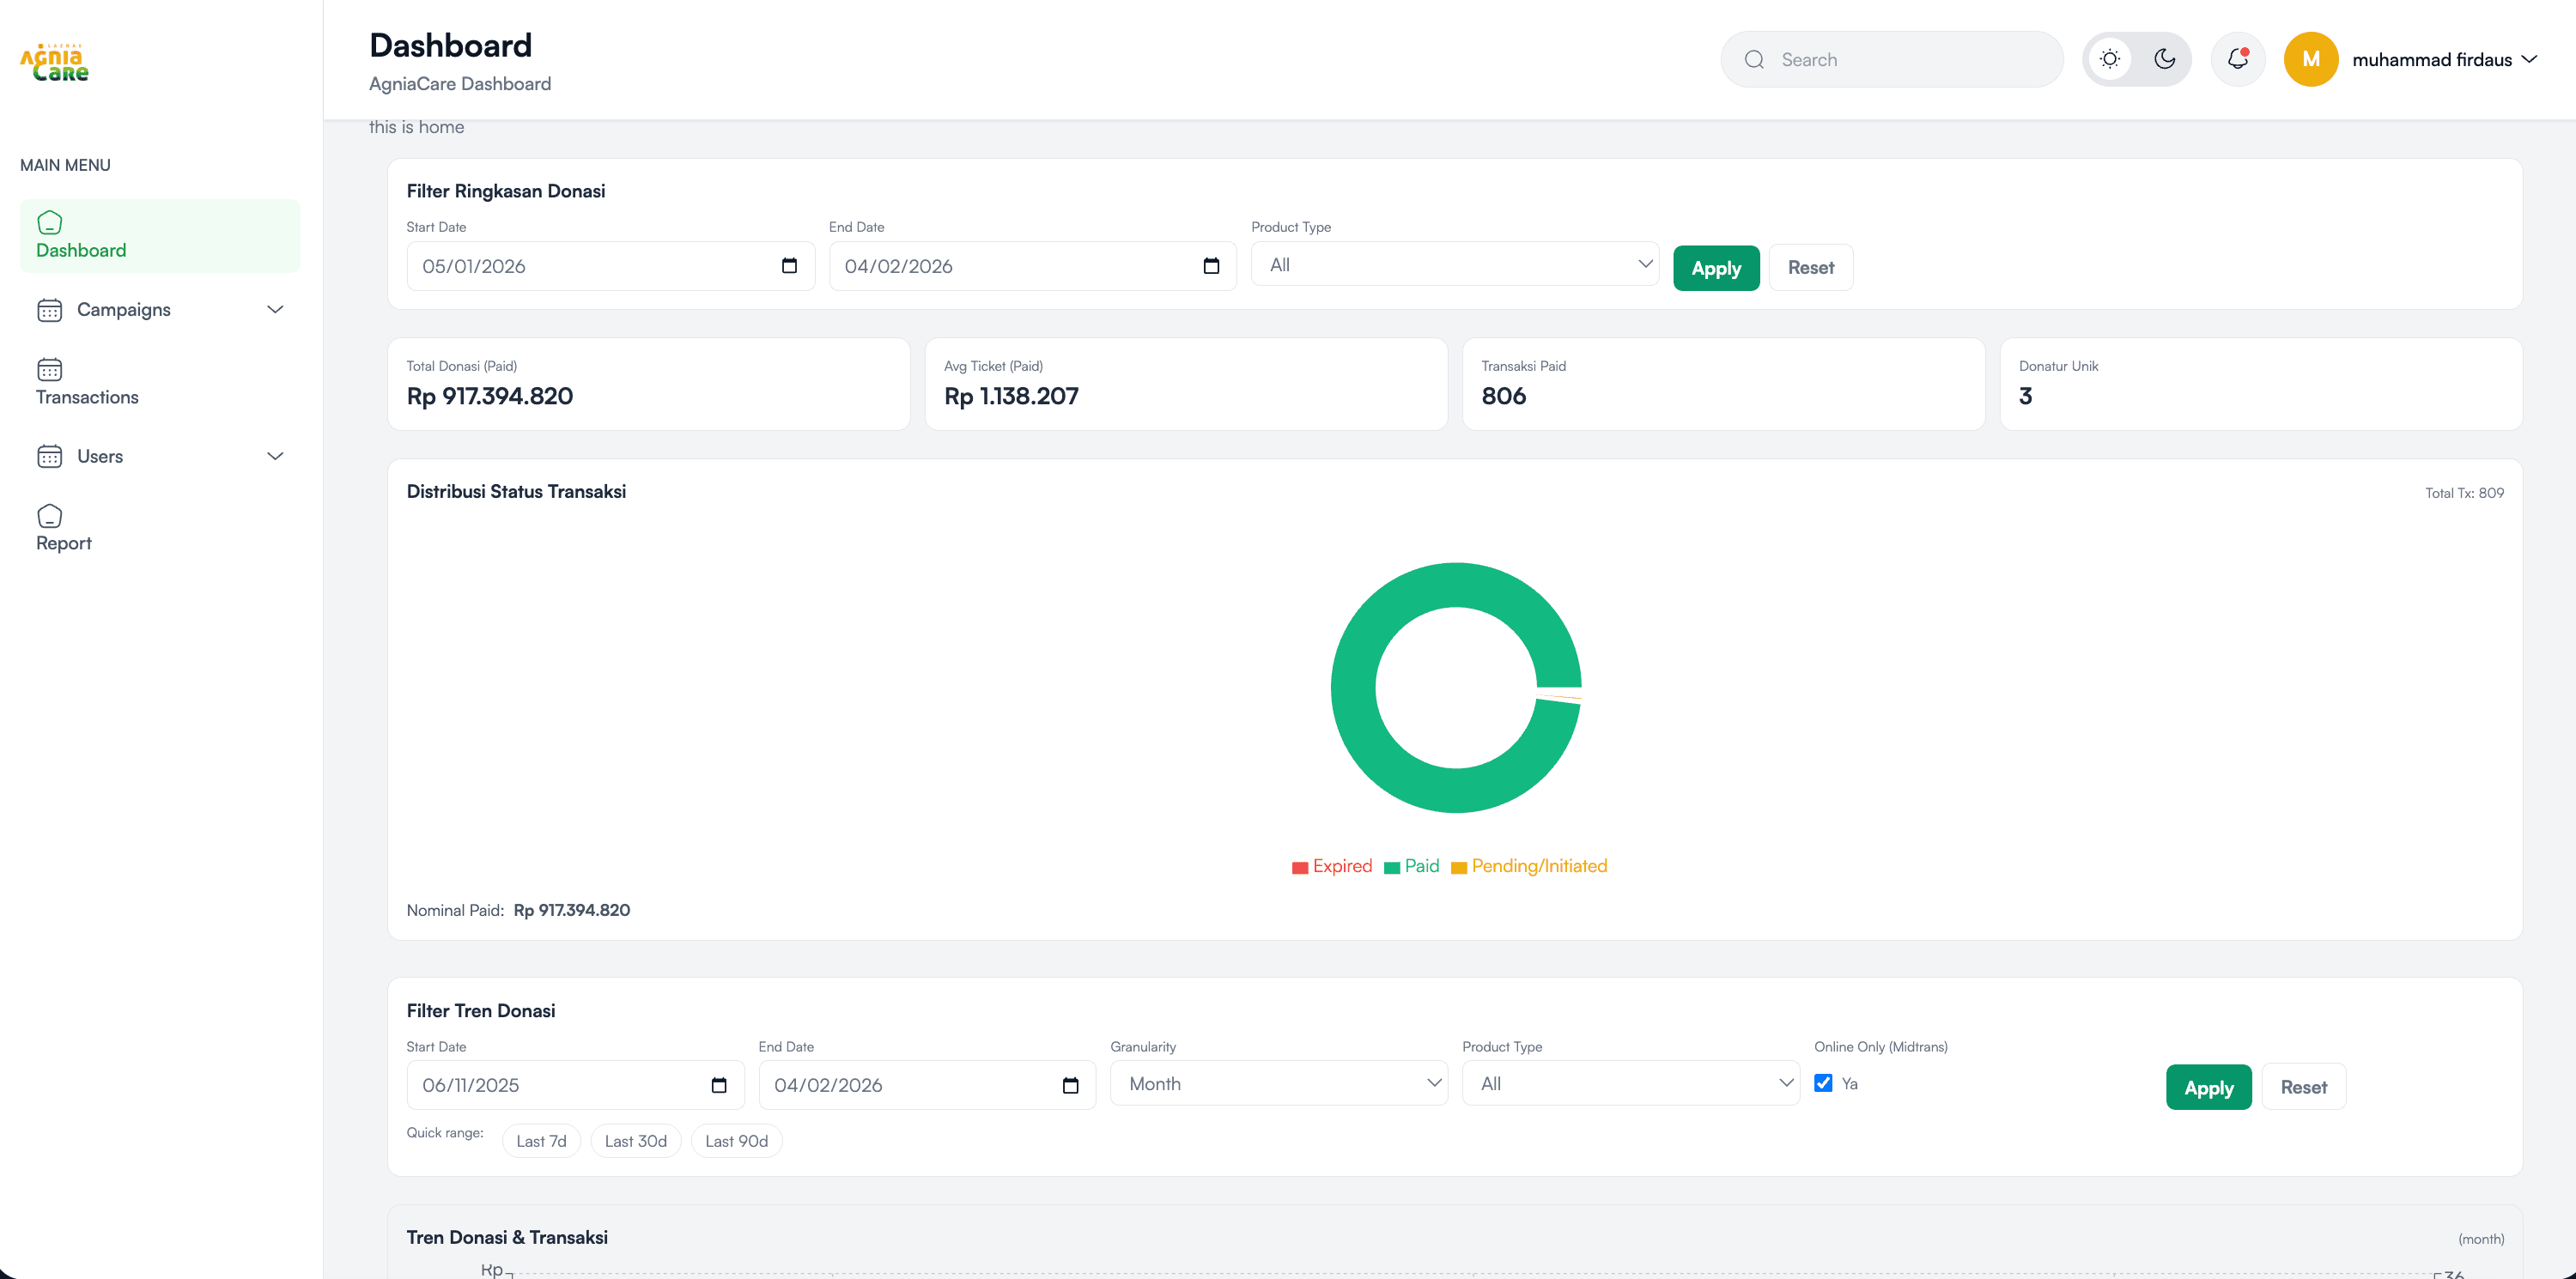Click the Distribusi Status Transaksi heading
Screen dimensions: 2576x1279
(x=516, y=491)
